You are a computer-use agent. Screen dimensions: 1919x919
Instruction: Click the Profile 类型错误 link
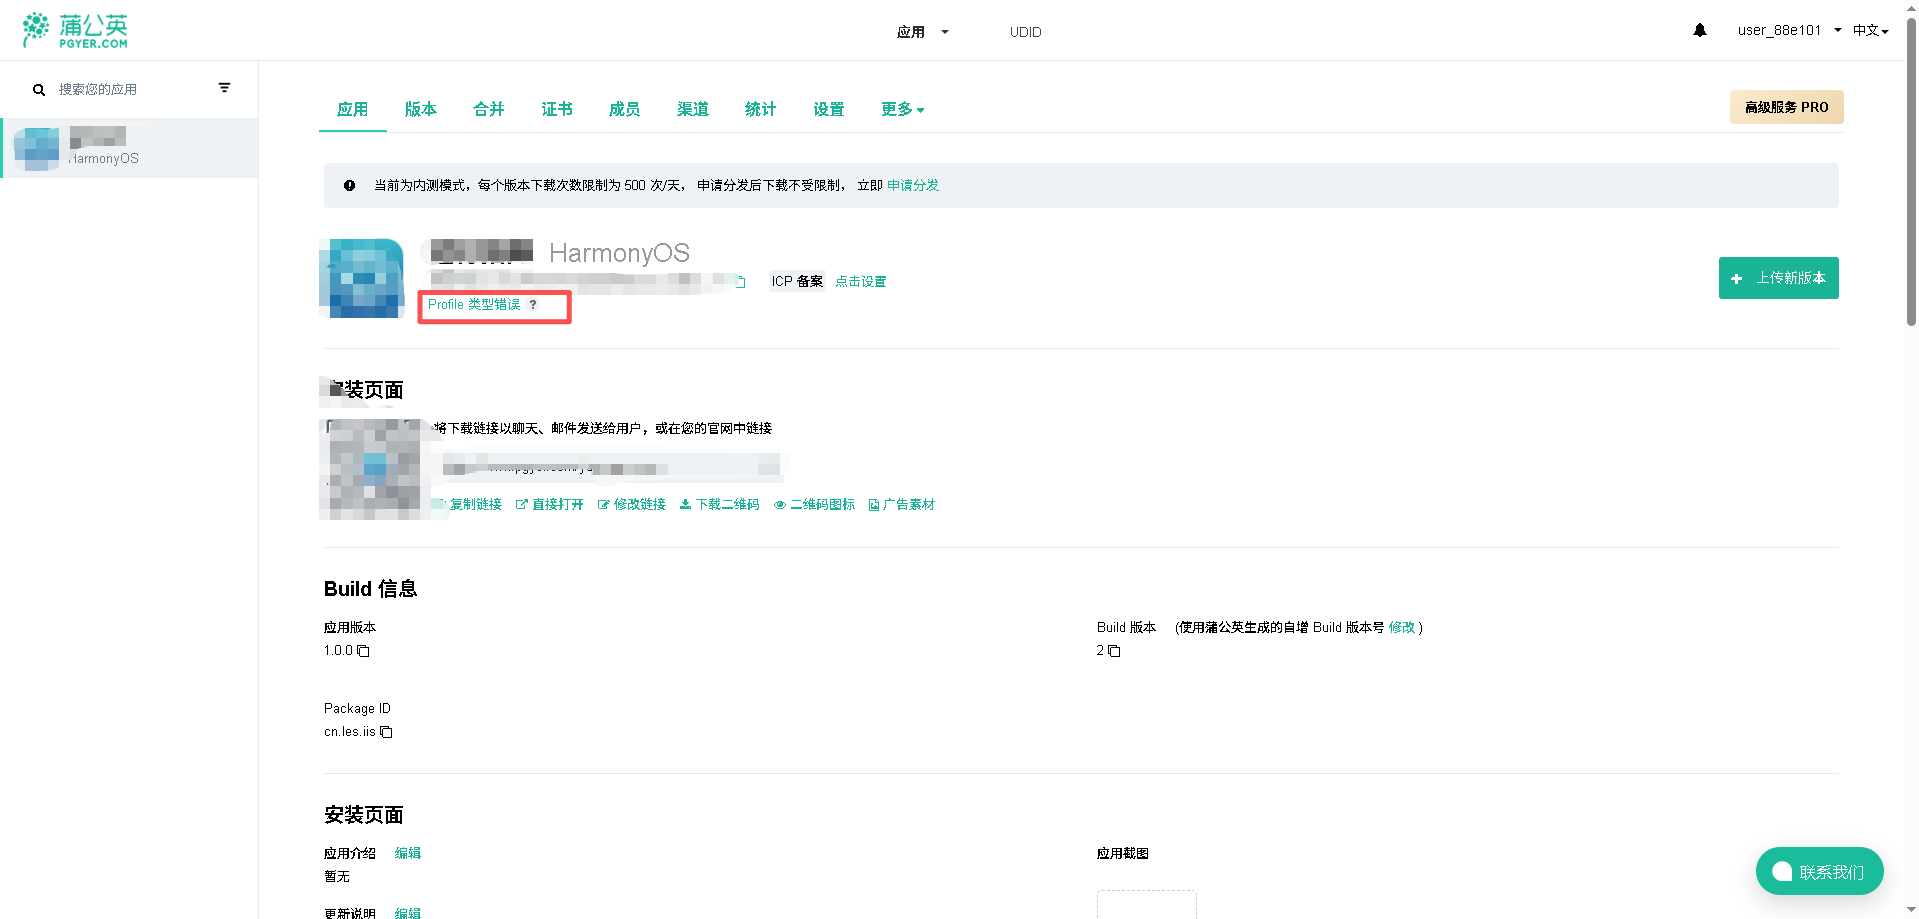click(x=474, y=305)
